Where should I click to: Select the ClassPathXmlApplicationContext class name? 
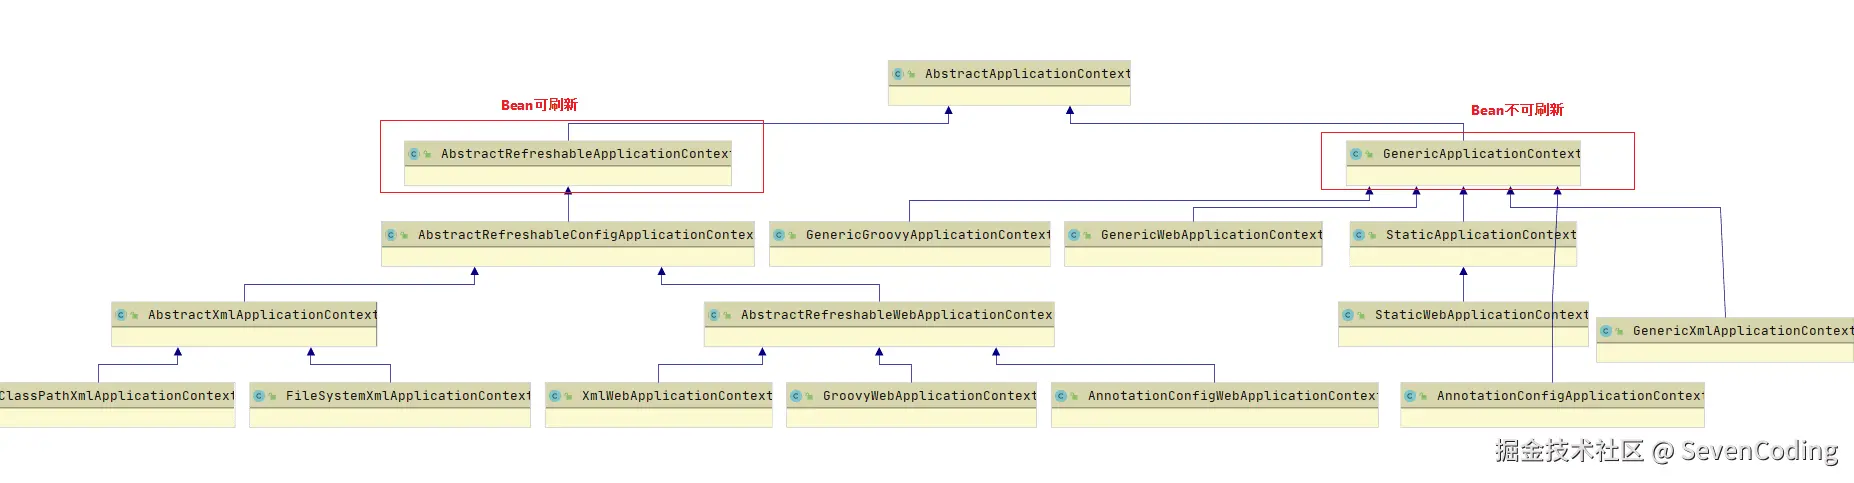coord(118,396)
